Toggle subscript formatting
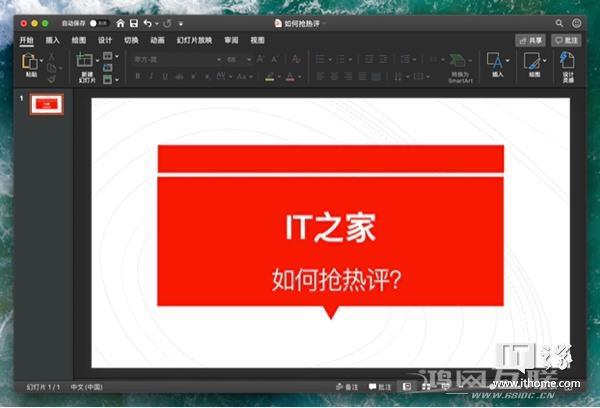600x408 pixels. [207, 77]
